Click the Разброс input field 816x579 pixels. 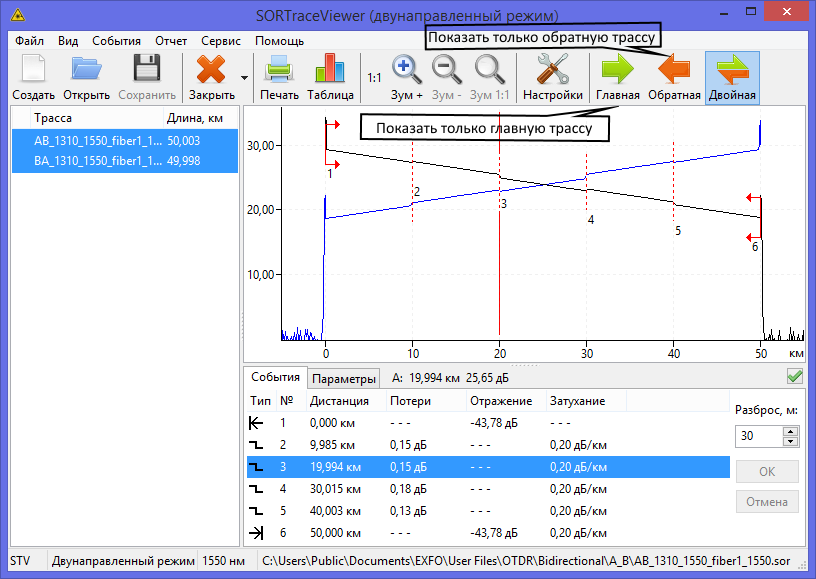pyautogui.click(x=758, y=436)
